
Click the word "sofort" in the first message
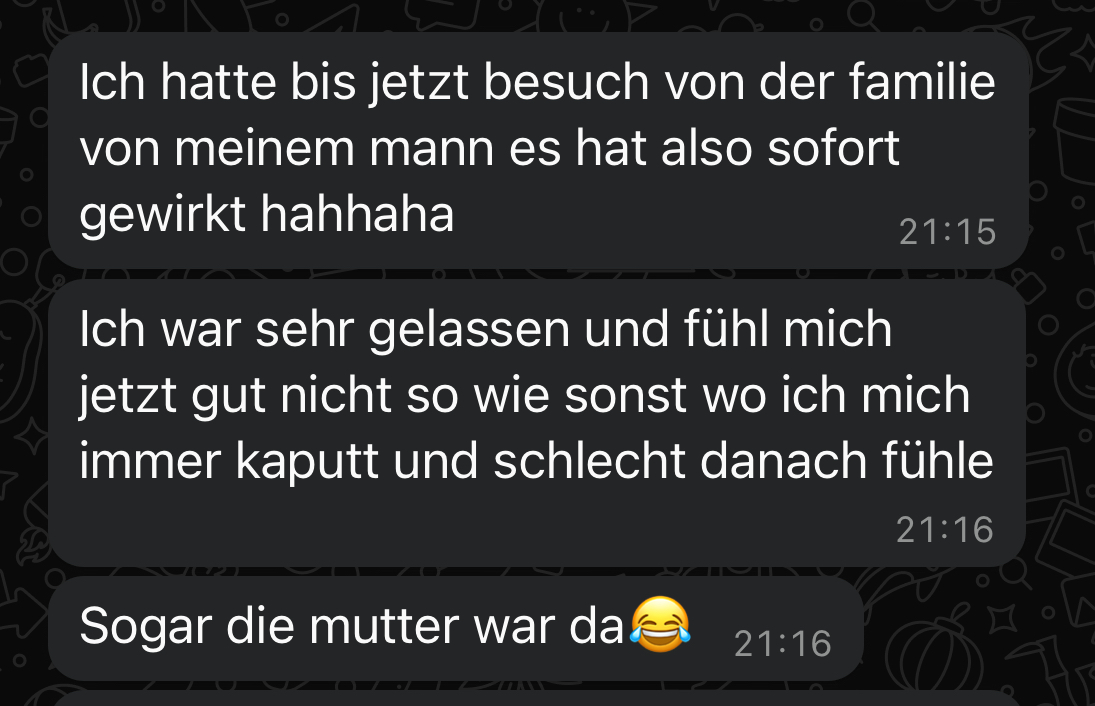(833, 148)
